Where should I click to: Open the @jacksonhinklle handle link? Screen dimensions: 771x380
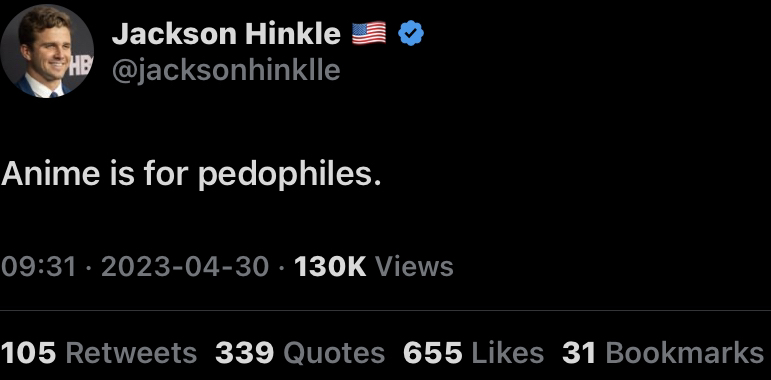226,69
